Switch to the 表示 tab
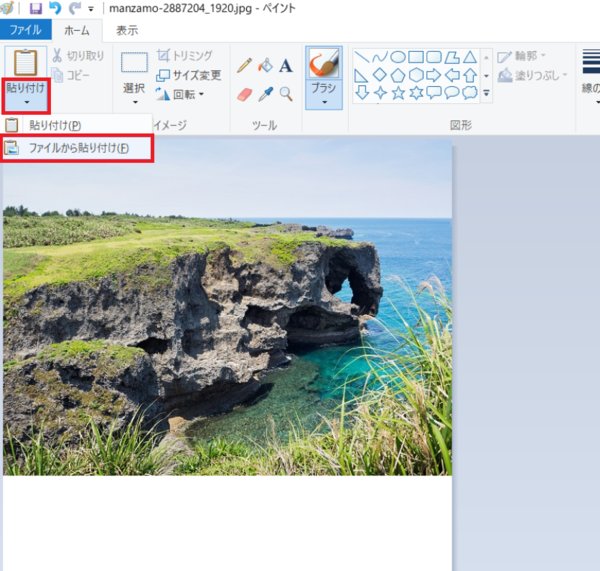 (x=127, y=31)
